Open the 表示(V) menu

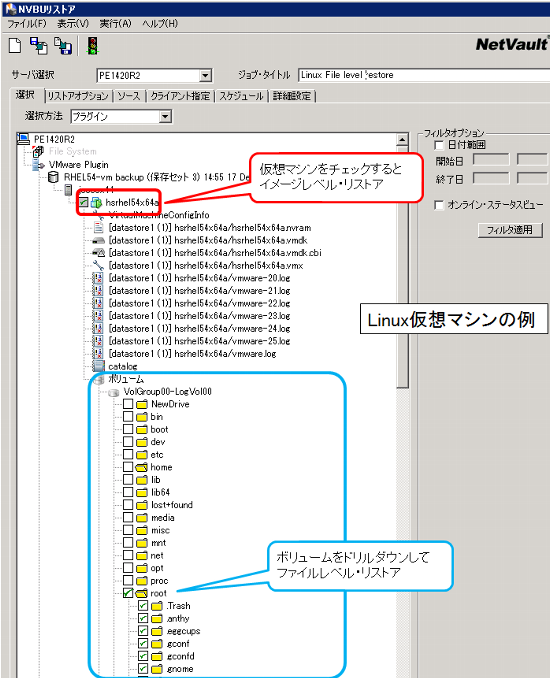tap(73, 24)
